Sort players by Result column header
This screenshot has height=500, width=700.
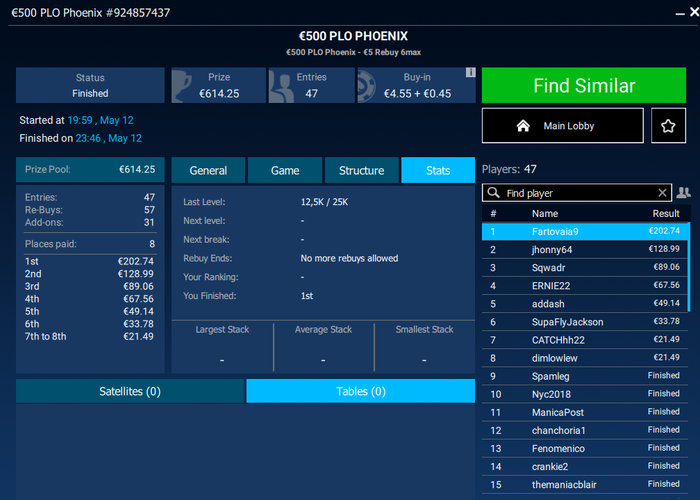tap(666, 213)
